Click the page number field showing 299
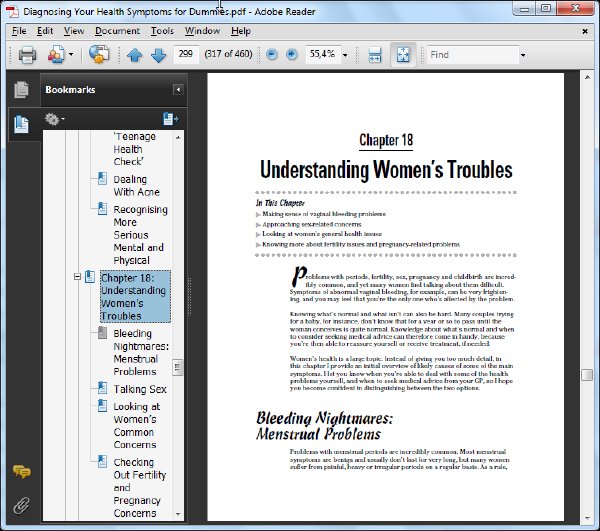600x531 pixels. tap(186, 54)
